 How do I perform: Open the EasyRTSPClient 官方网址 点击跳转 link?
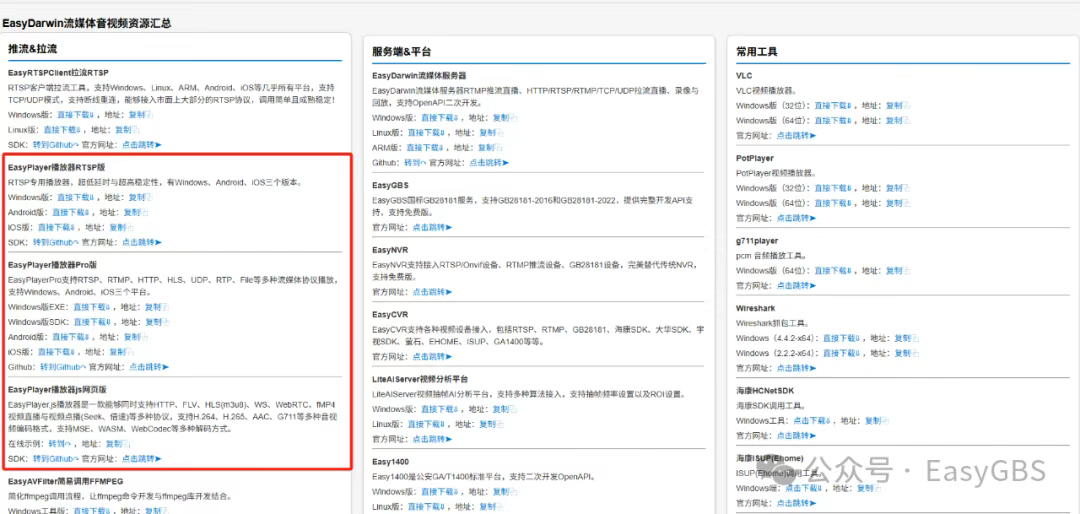tap(141, 145)
